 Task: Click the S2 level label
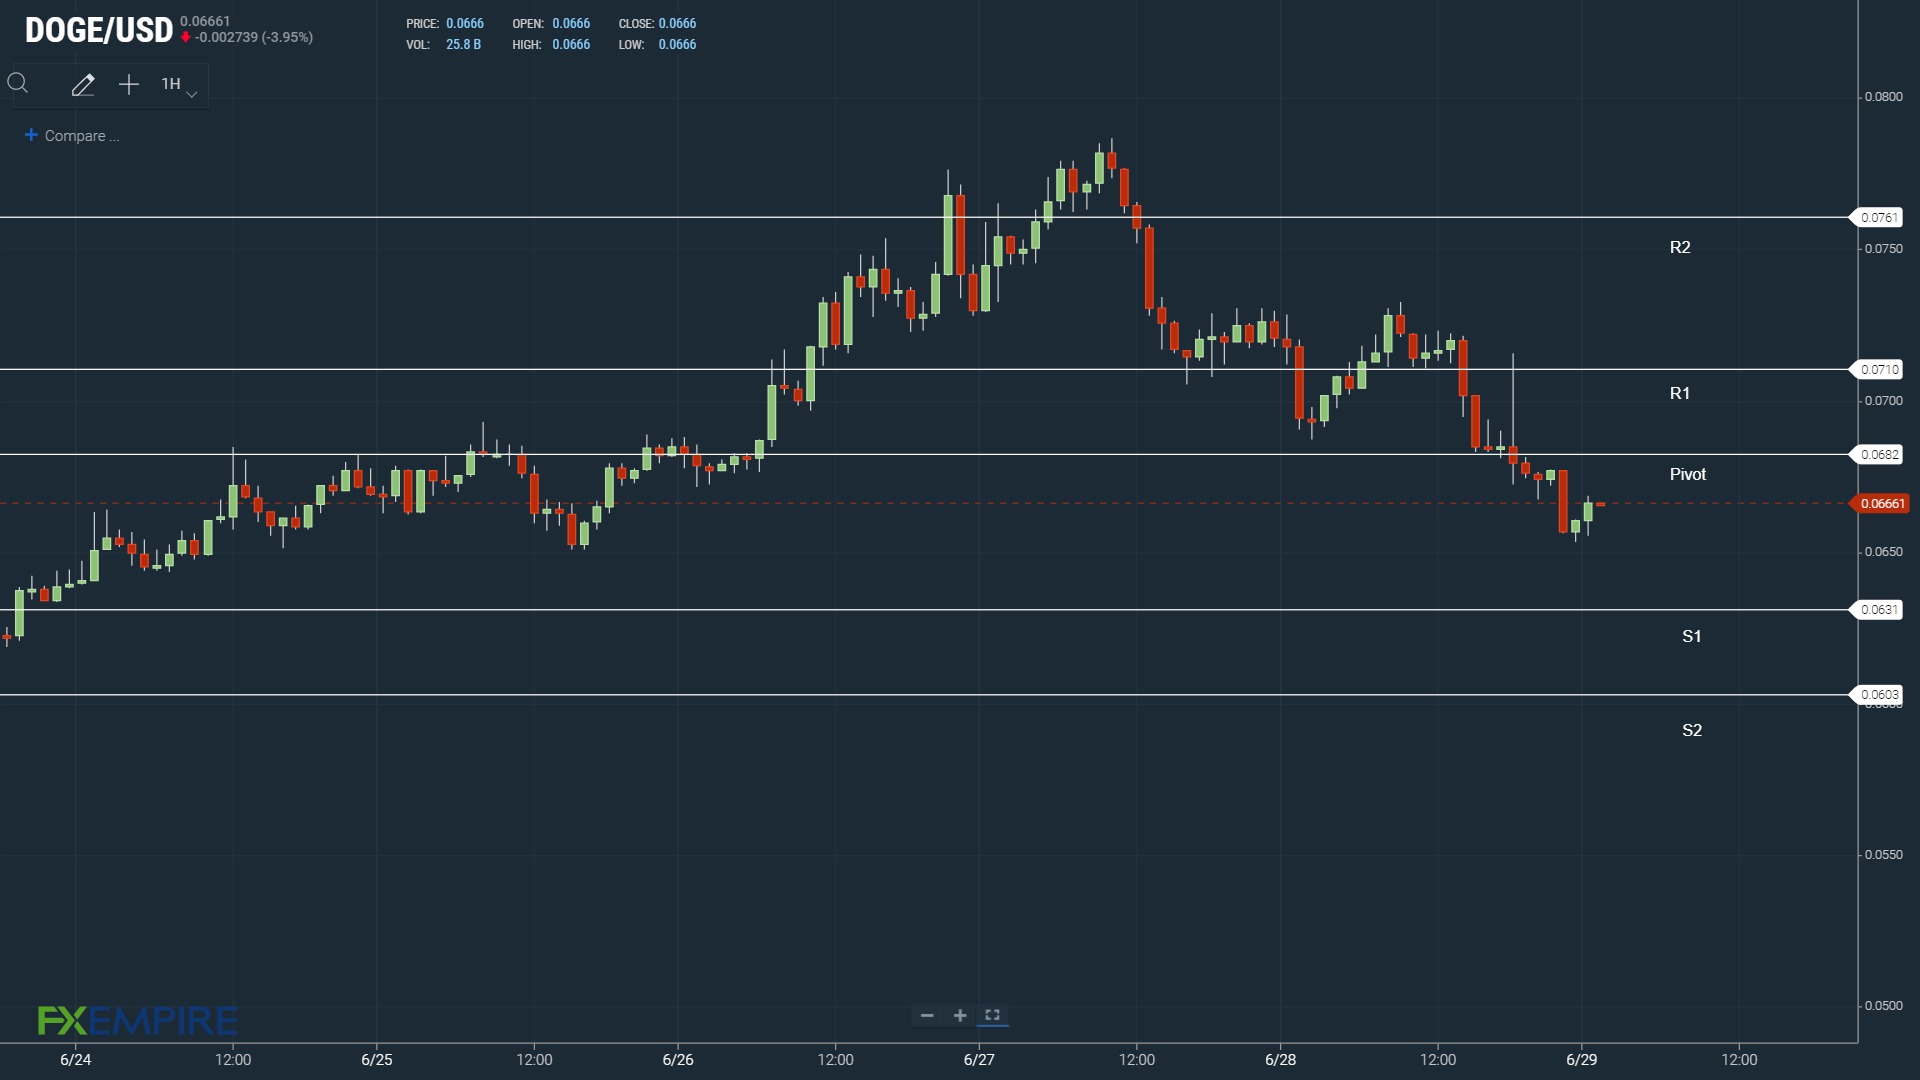point(1692,730)
